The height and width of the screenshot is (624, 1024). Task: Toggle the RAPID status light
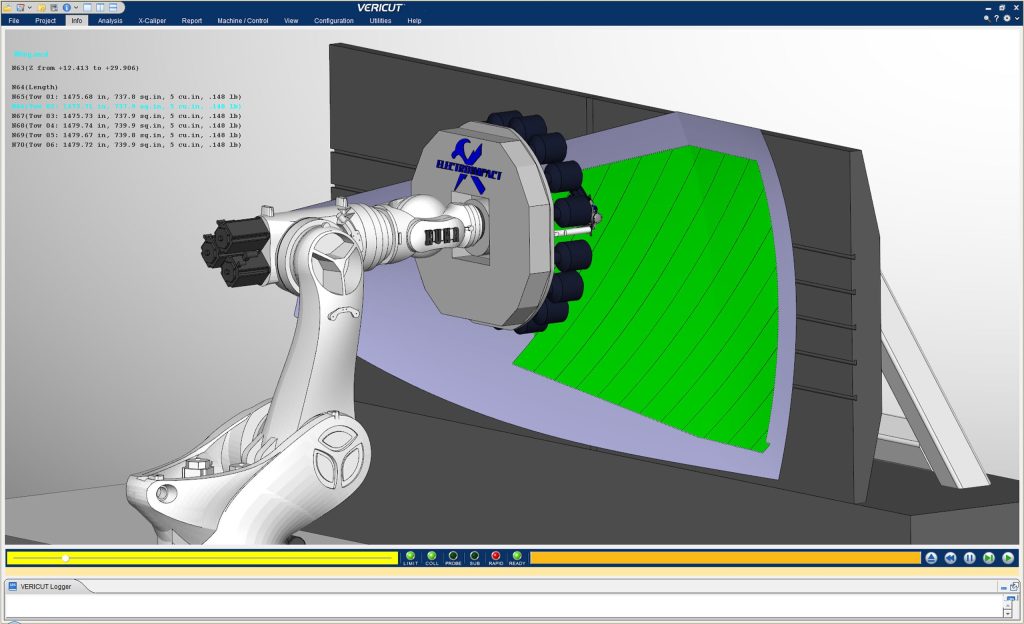point(495,557)
